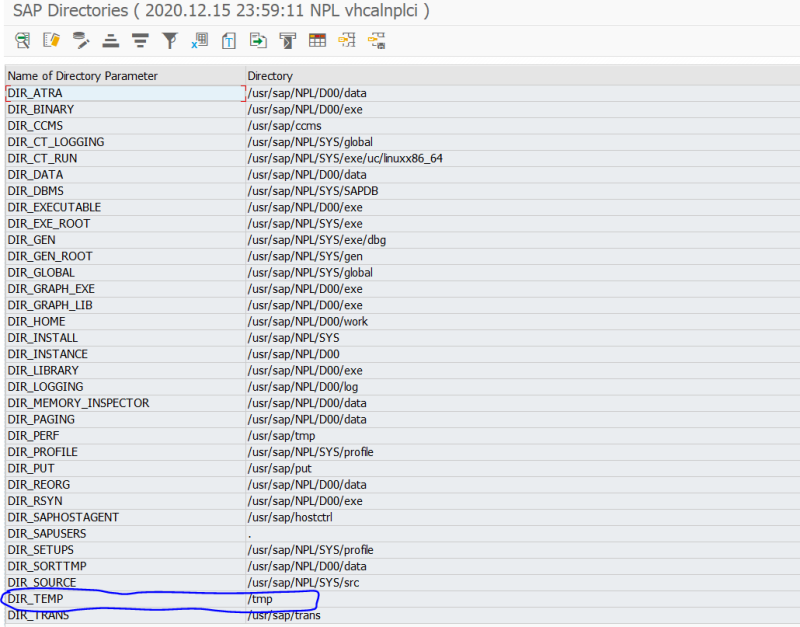The image size is (800, 627).
Task: Click the pencil Change icon
Action: point(80,40)
